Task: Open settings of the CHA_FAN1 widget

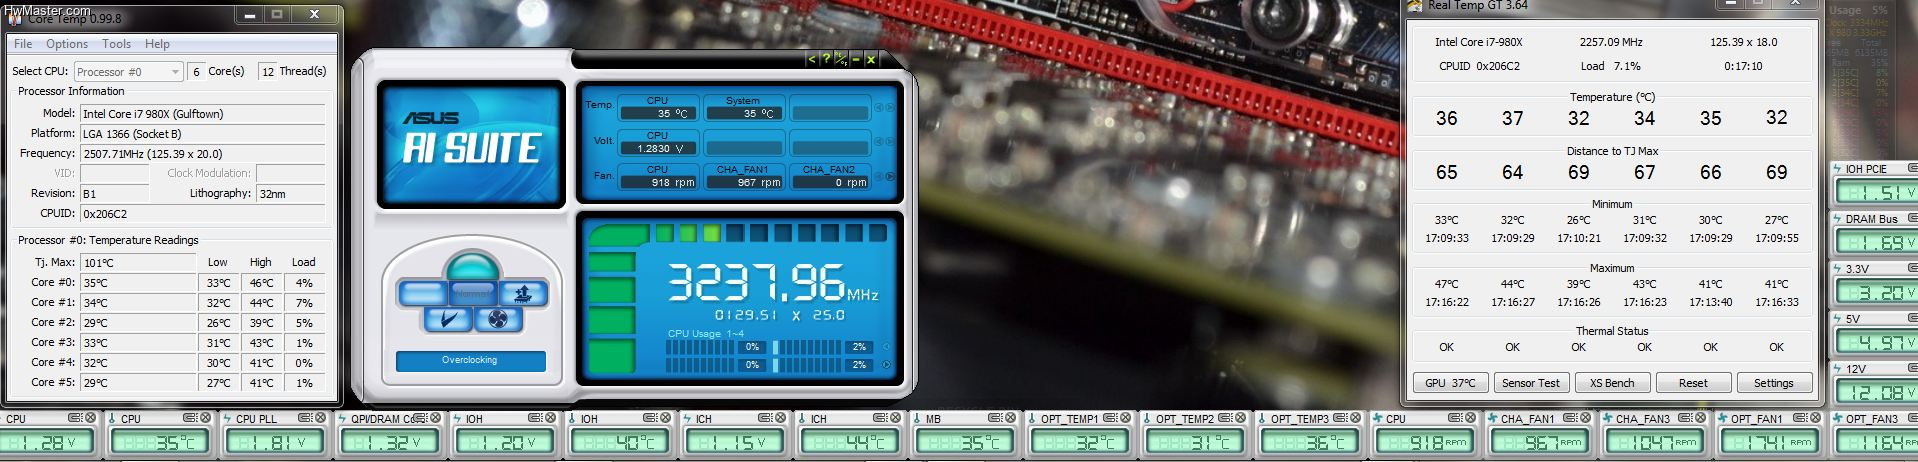Action: tap(1570, 418)
